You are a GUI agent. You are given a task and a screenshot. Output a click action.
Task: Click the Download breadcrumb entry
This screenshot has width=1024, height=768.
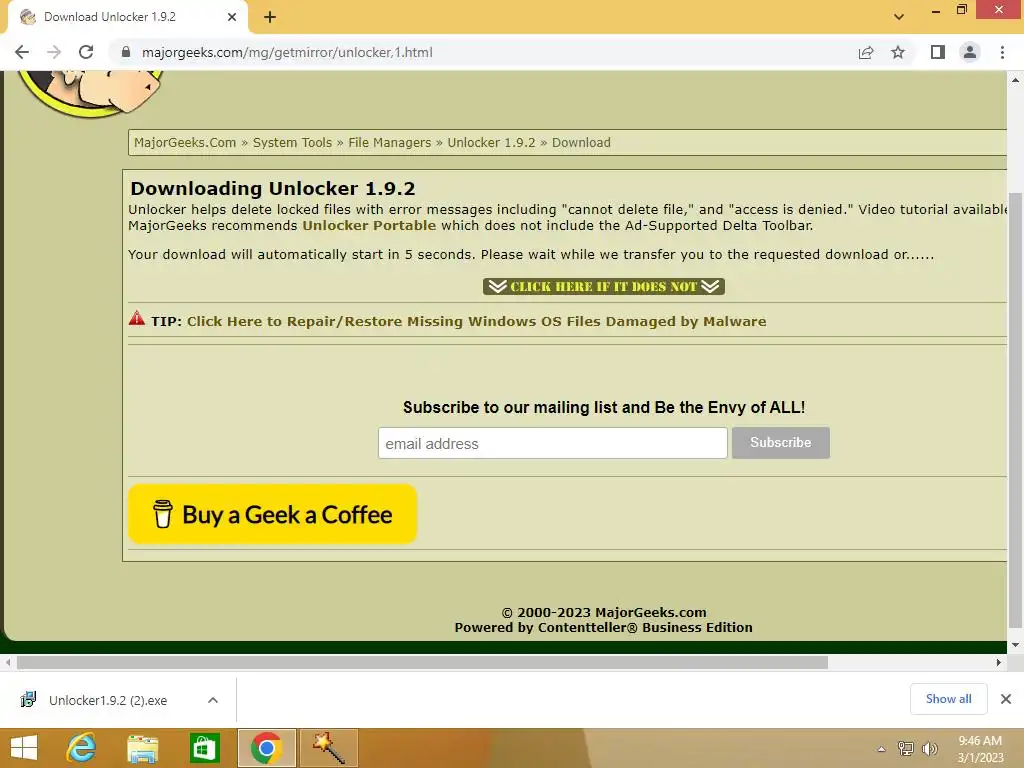coord(581,142)
